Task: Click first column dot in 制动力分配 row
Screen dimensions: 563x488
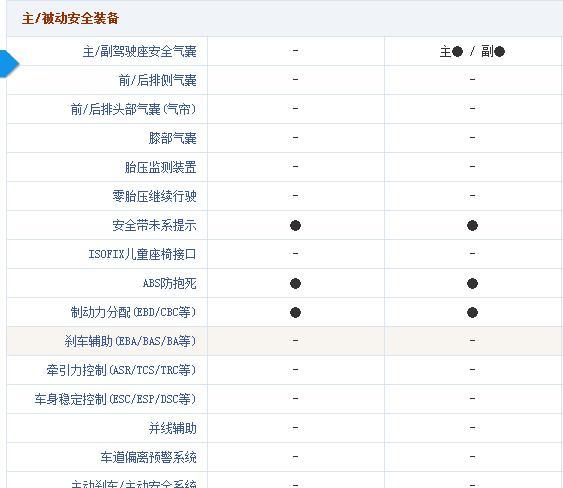Action: (295, 312)
